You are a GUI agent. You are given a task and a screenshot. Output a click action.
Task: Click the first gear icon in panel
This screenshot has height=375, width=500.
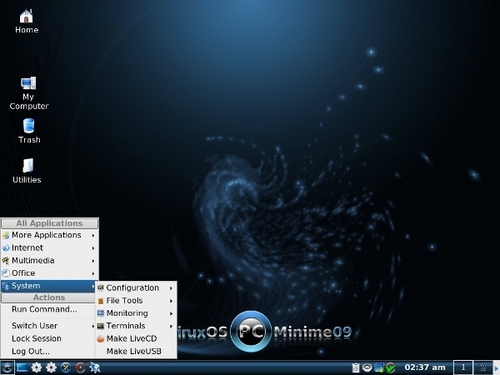pos(36,368)
